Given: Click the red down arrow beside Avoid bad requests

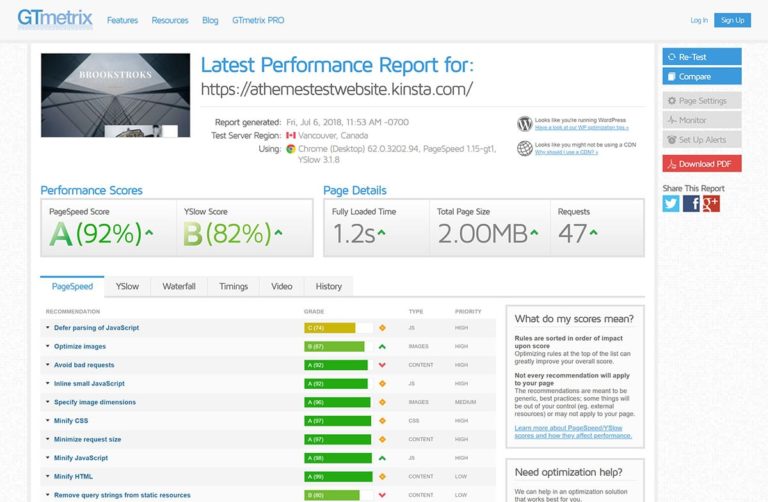Looking at the screenshot, I should click(x=382, y=365).
